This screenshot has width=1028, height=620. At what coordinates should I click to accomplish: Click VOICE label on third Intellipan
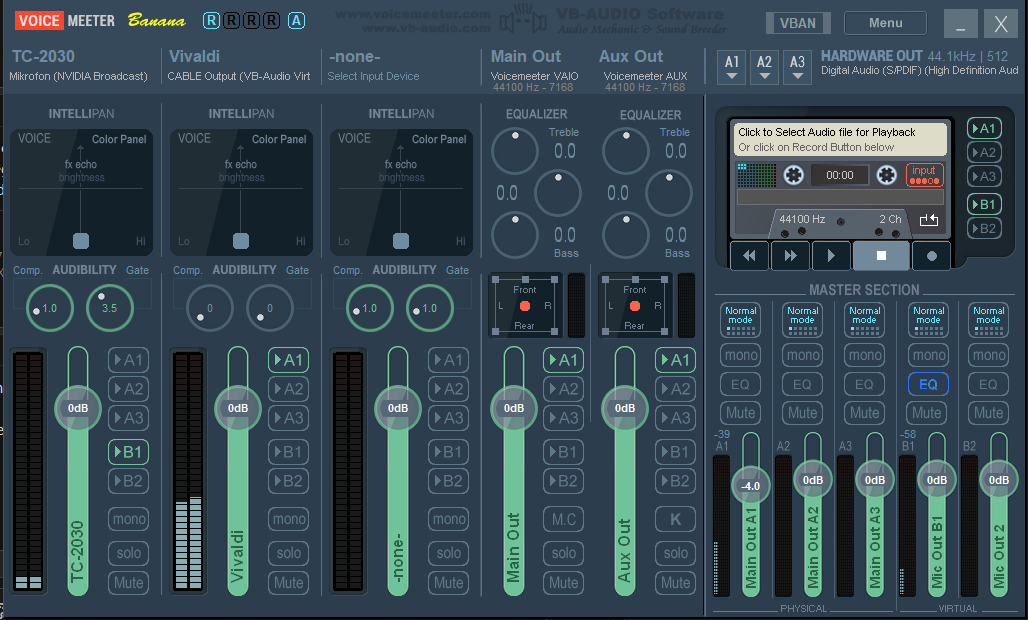pyautogui.click(x=354, y=138)
